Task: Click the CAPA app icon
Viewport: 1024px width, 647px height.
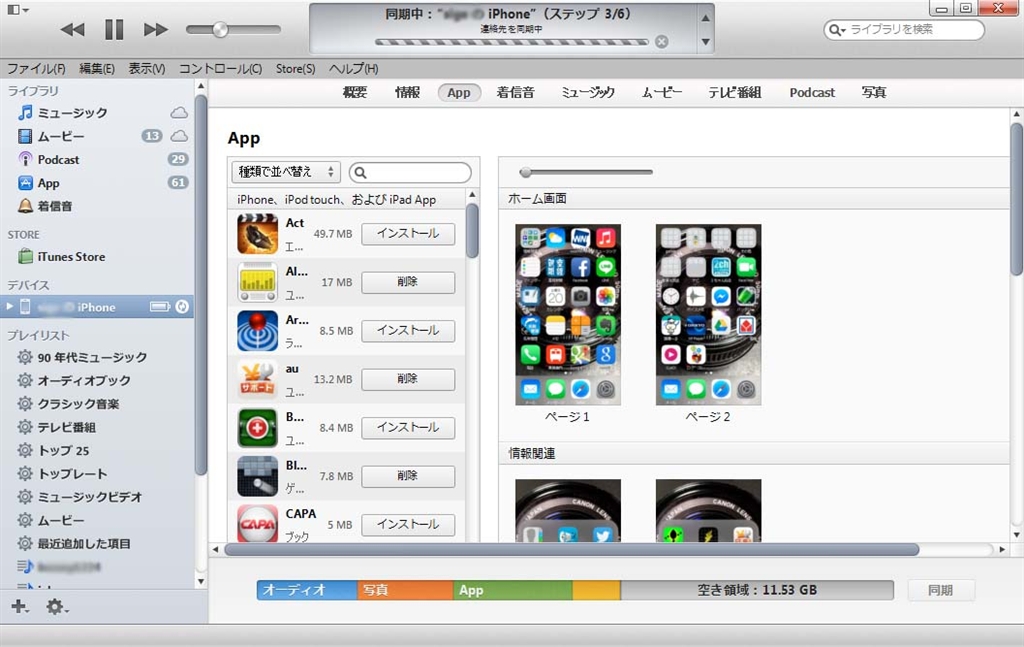Action: coord(257,523)
